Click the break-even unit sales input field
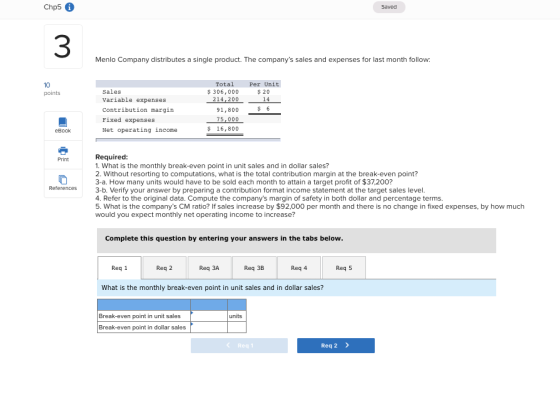 [209, 316]
